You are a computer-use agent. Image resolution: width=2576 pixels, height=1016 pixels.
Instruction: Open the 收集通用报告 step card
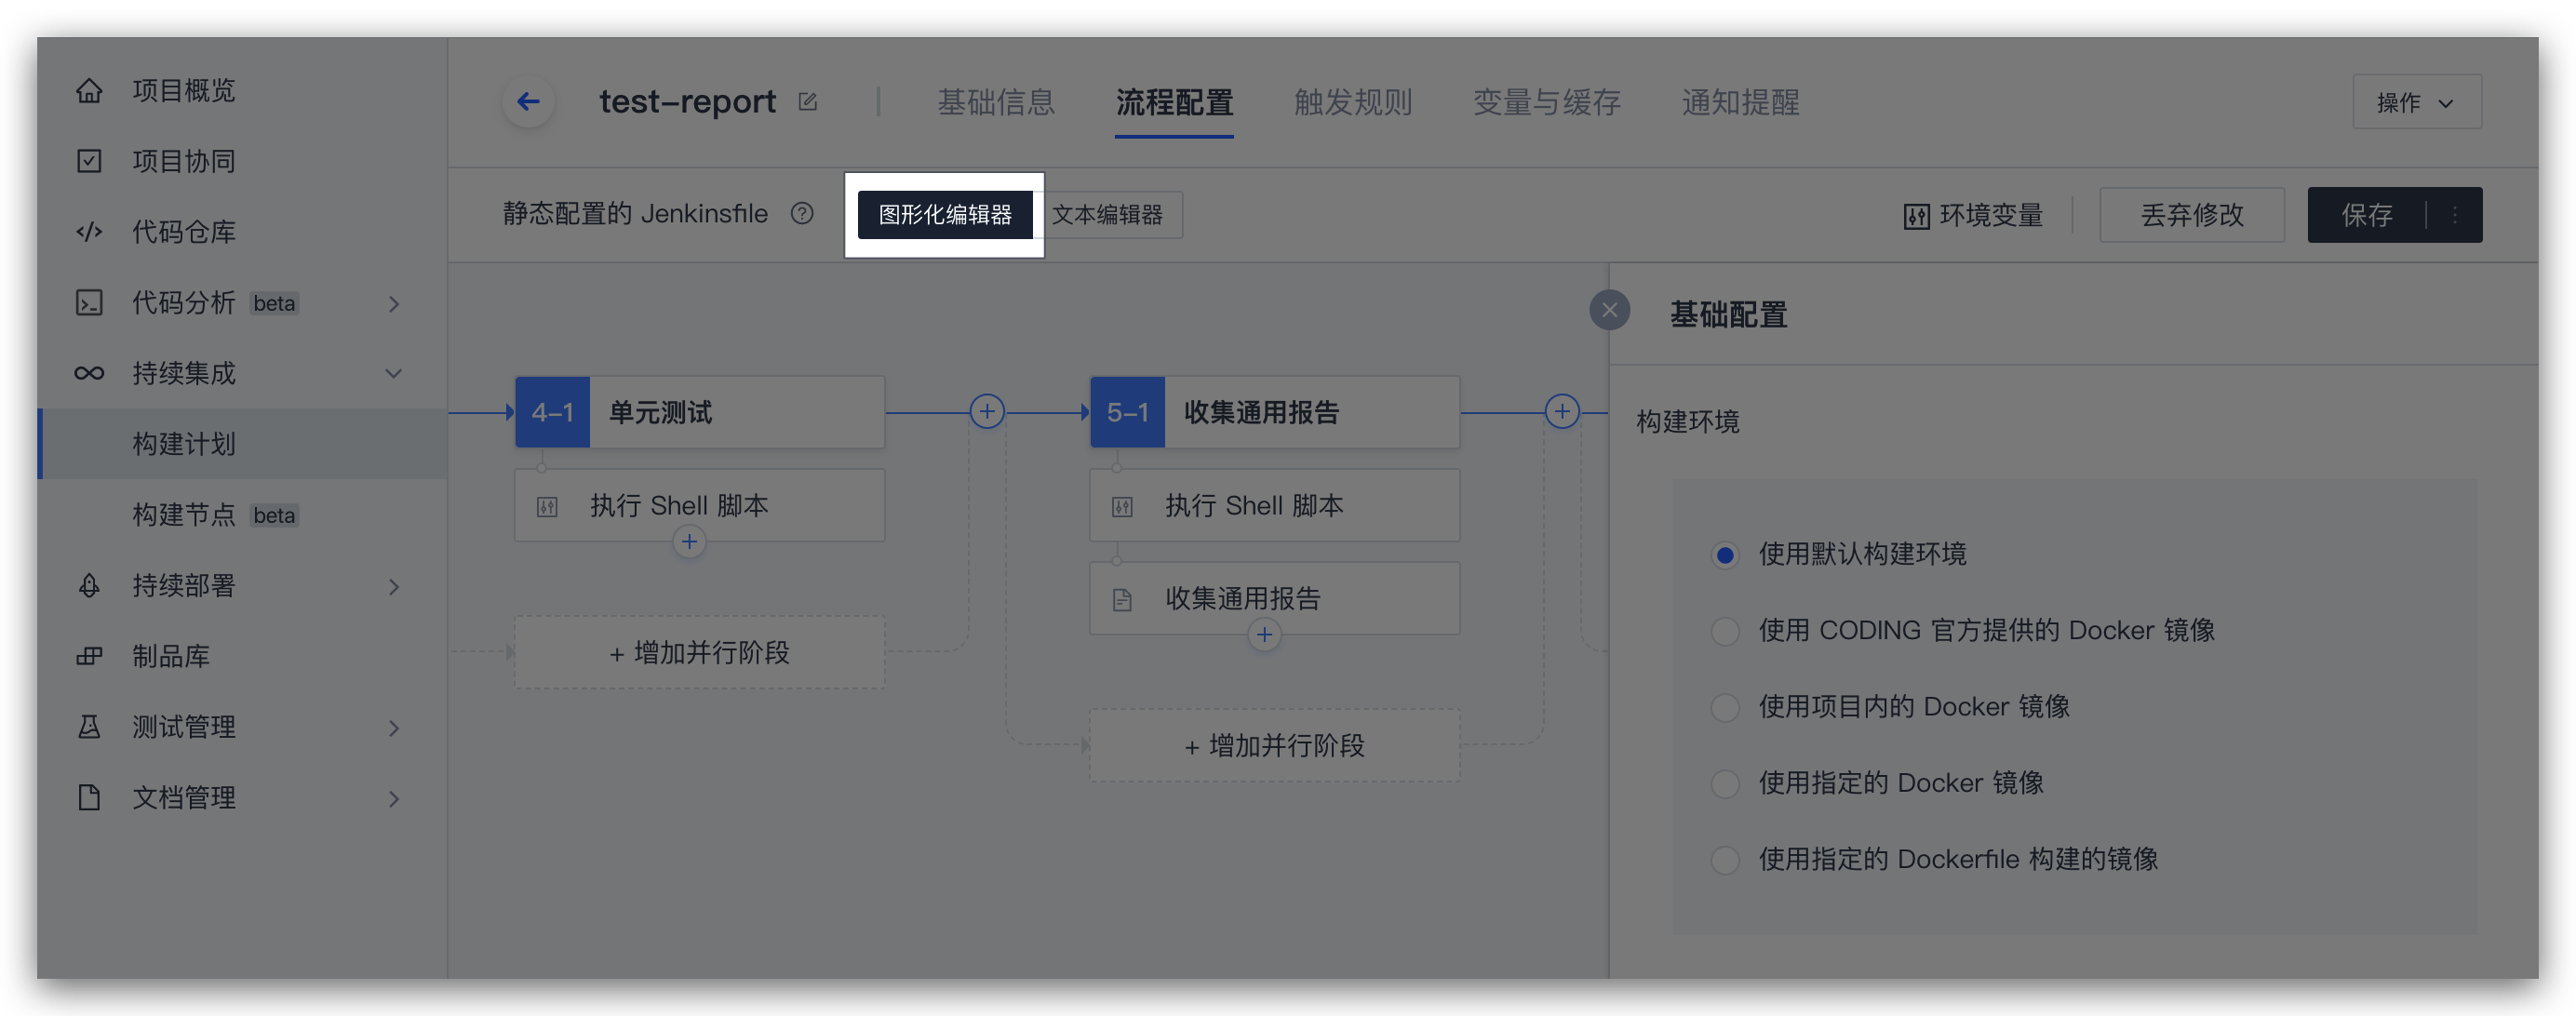coord(1274,599)
